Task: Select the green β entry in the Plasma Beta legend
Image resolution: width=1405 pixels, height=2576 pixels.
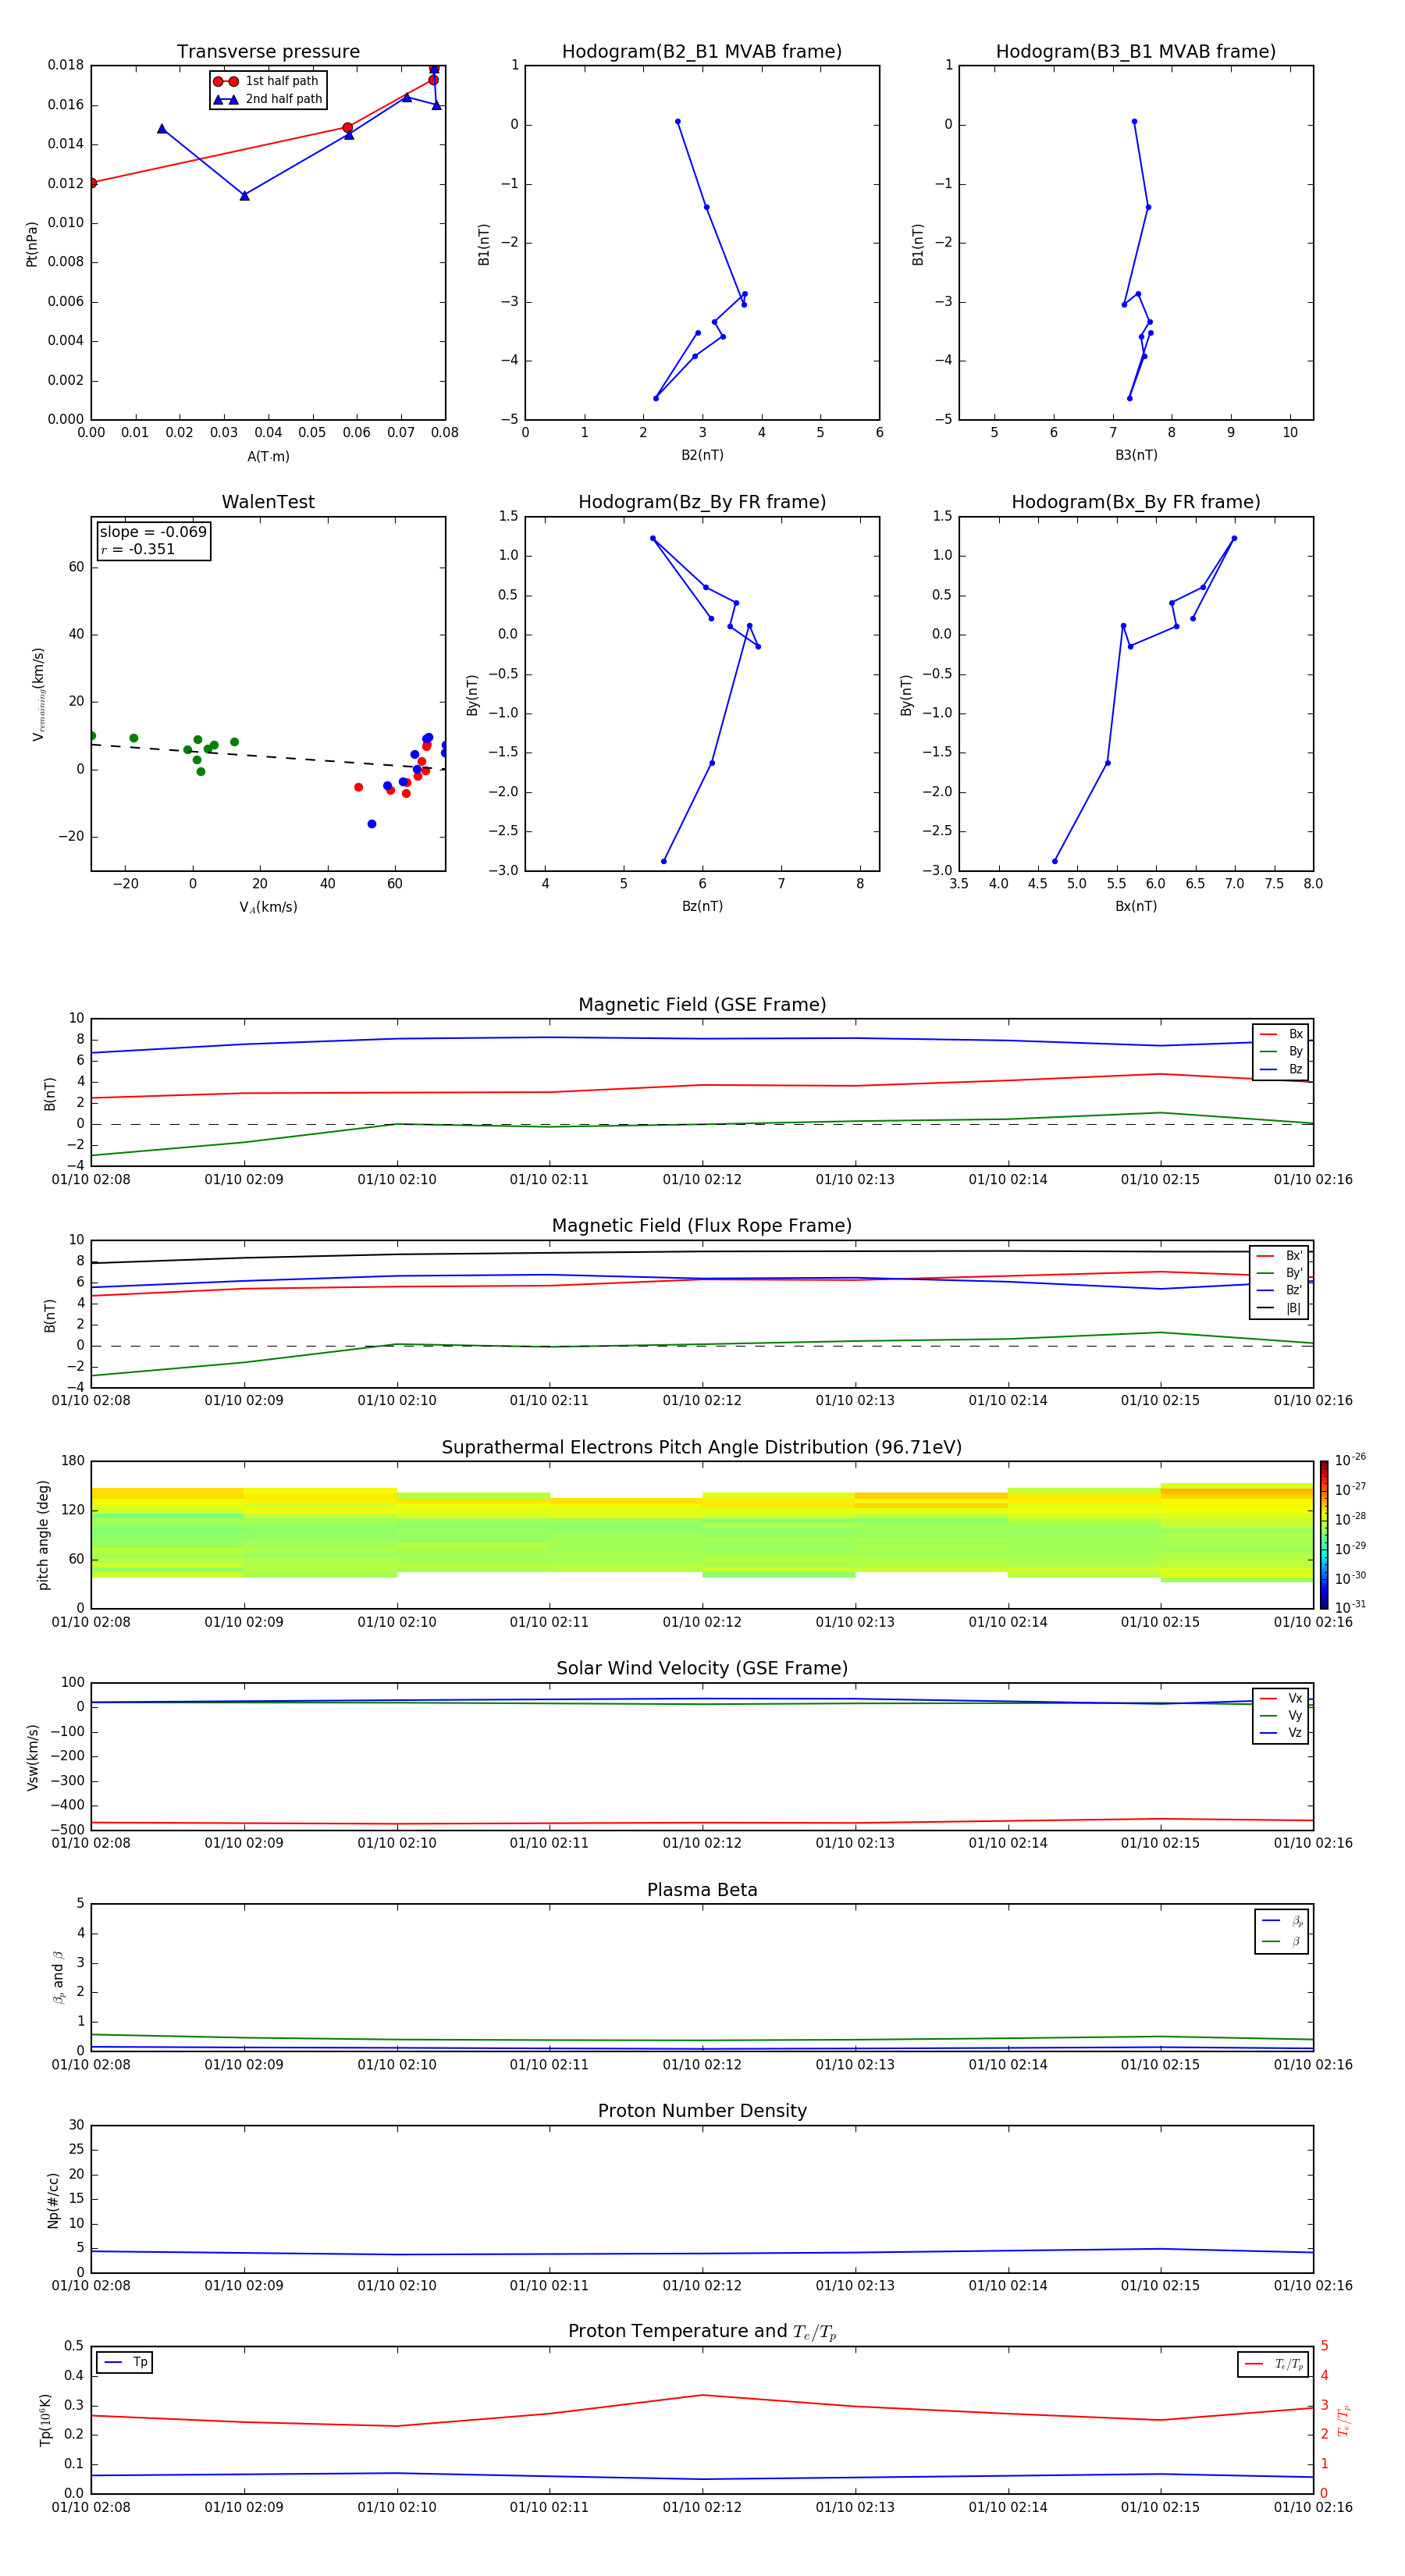Action: [x=1282, y=1941]
